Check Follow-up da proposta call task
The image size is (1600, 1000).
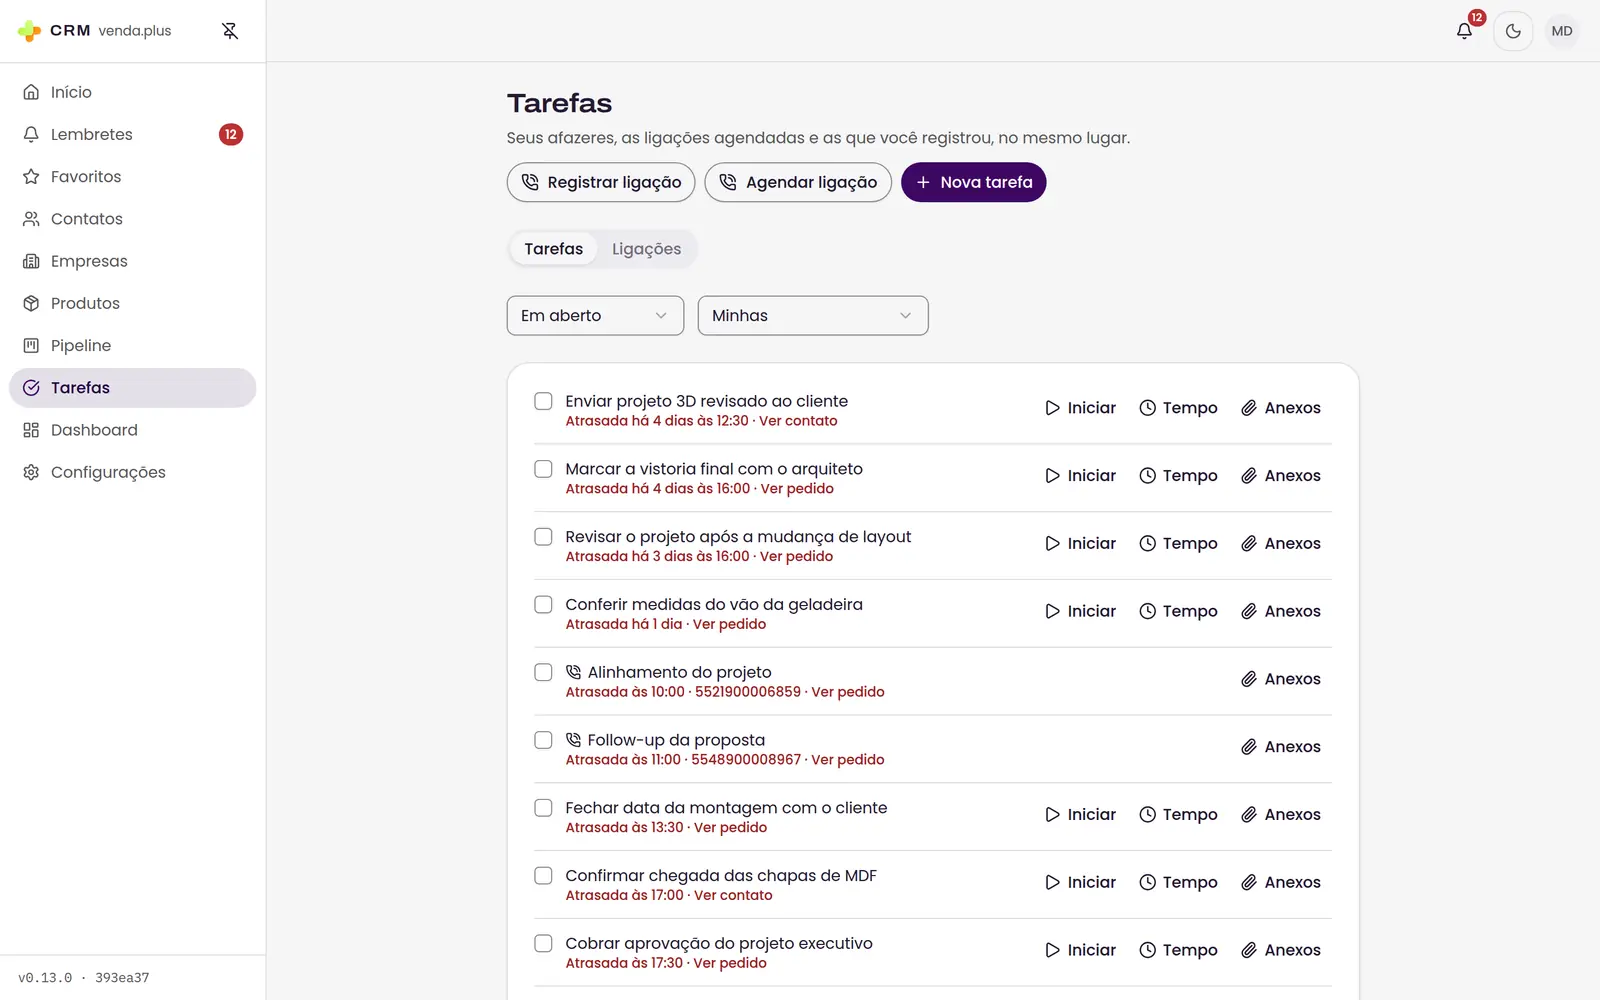(x=543, y=740)
